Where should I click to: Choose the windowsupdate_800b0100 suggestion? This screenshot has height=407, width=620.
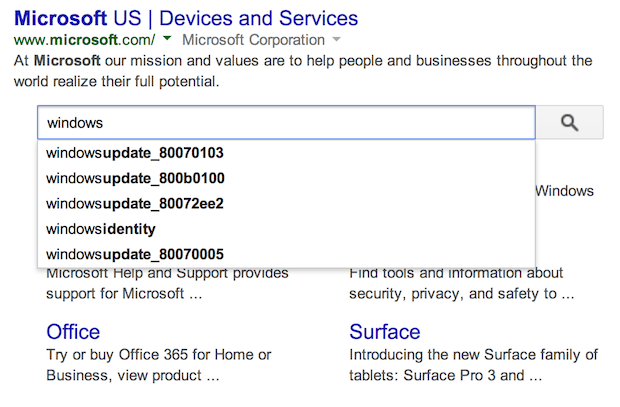coord(135,178)
